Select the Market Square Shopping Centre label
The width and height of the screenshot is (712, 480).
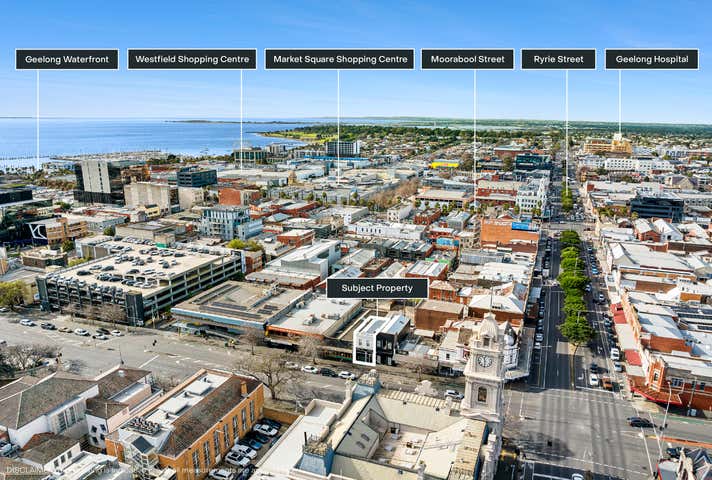point(340,59)
